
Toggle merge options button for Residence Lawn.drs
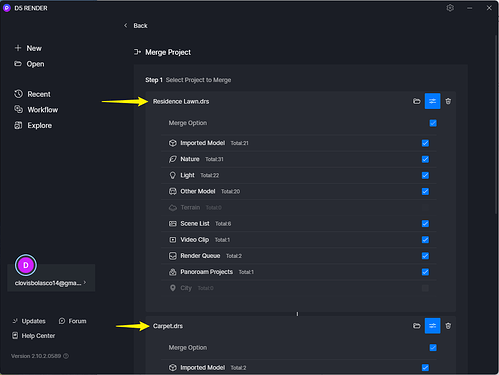coord(432,101)
